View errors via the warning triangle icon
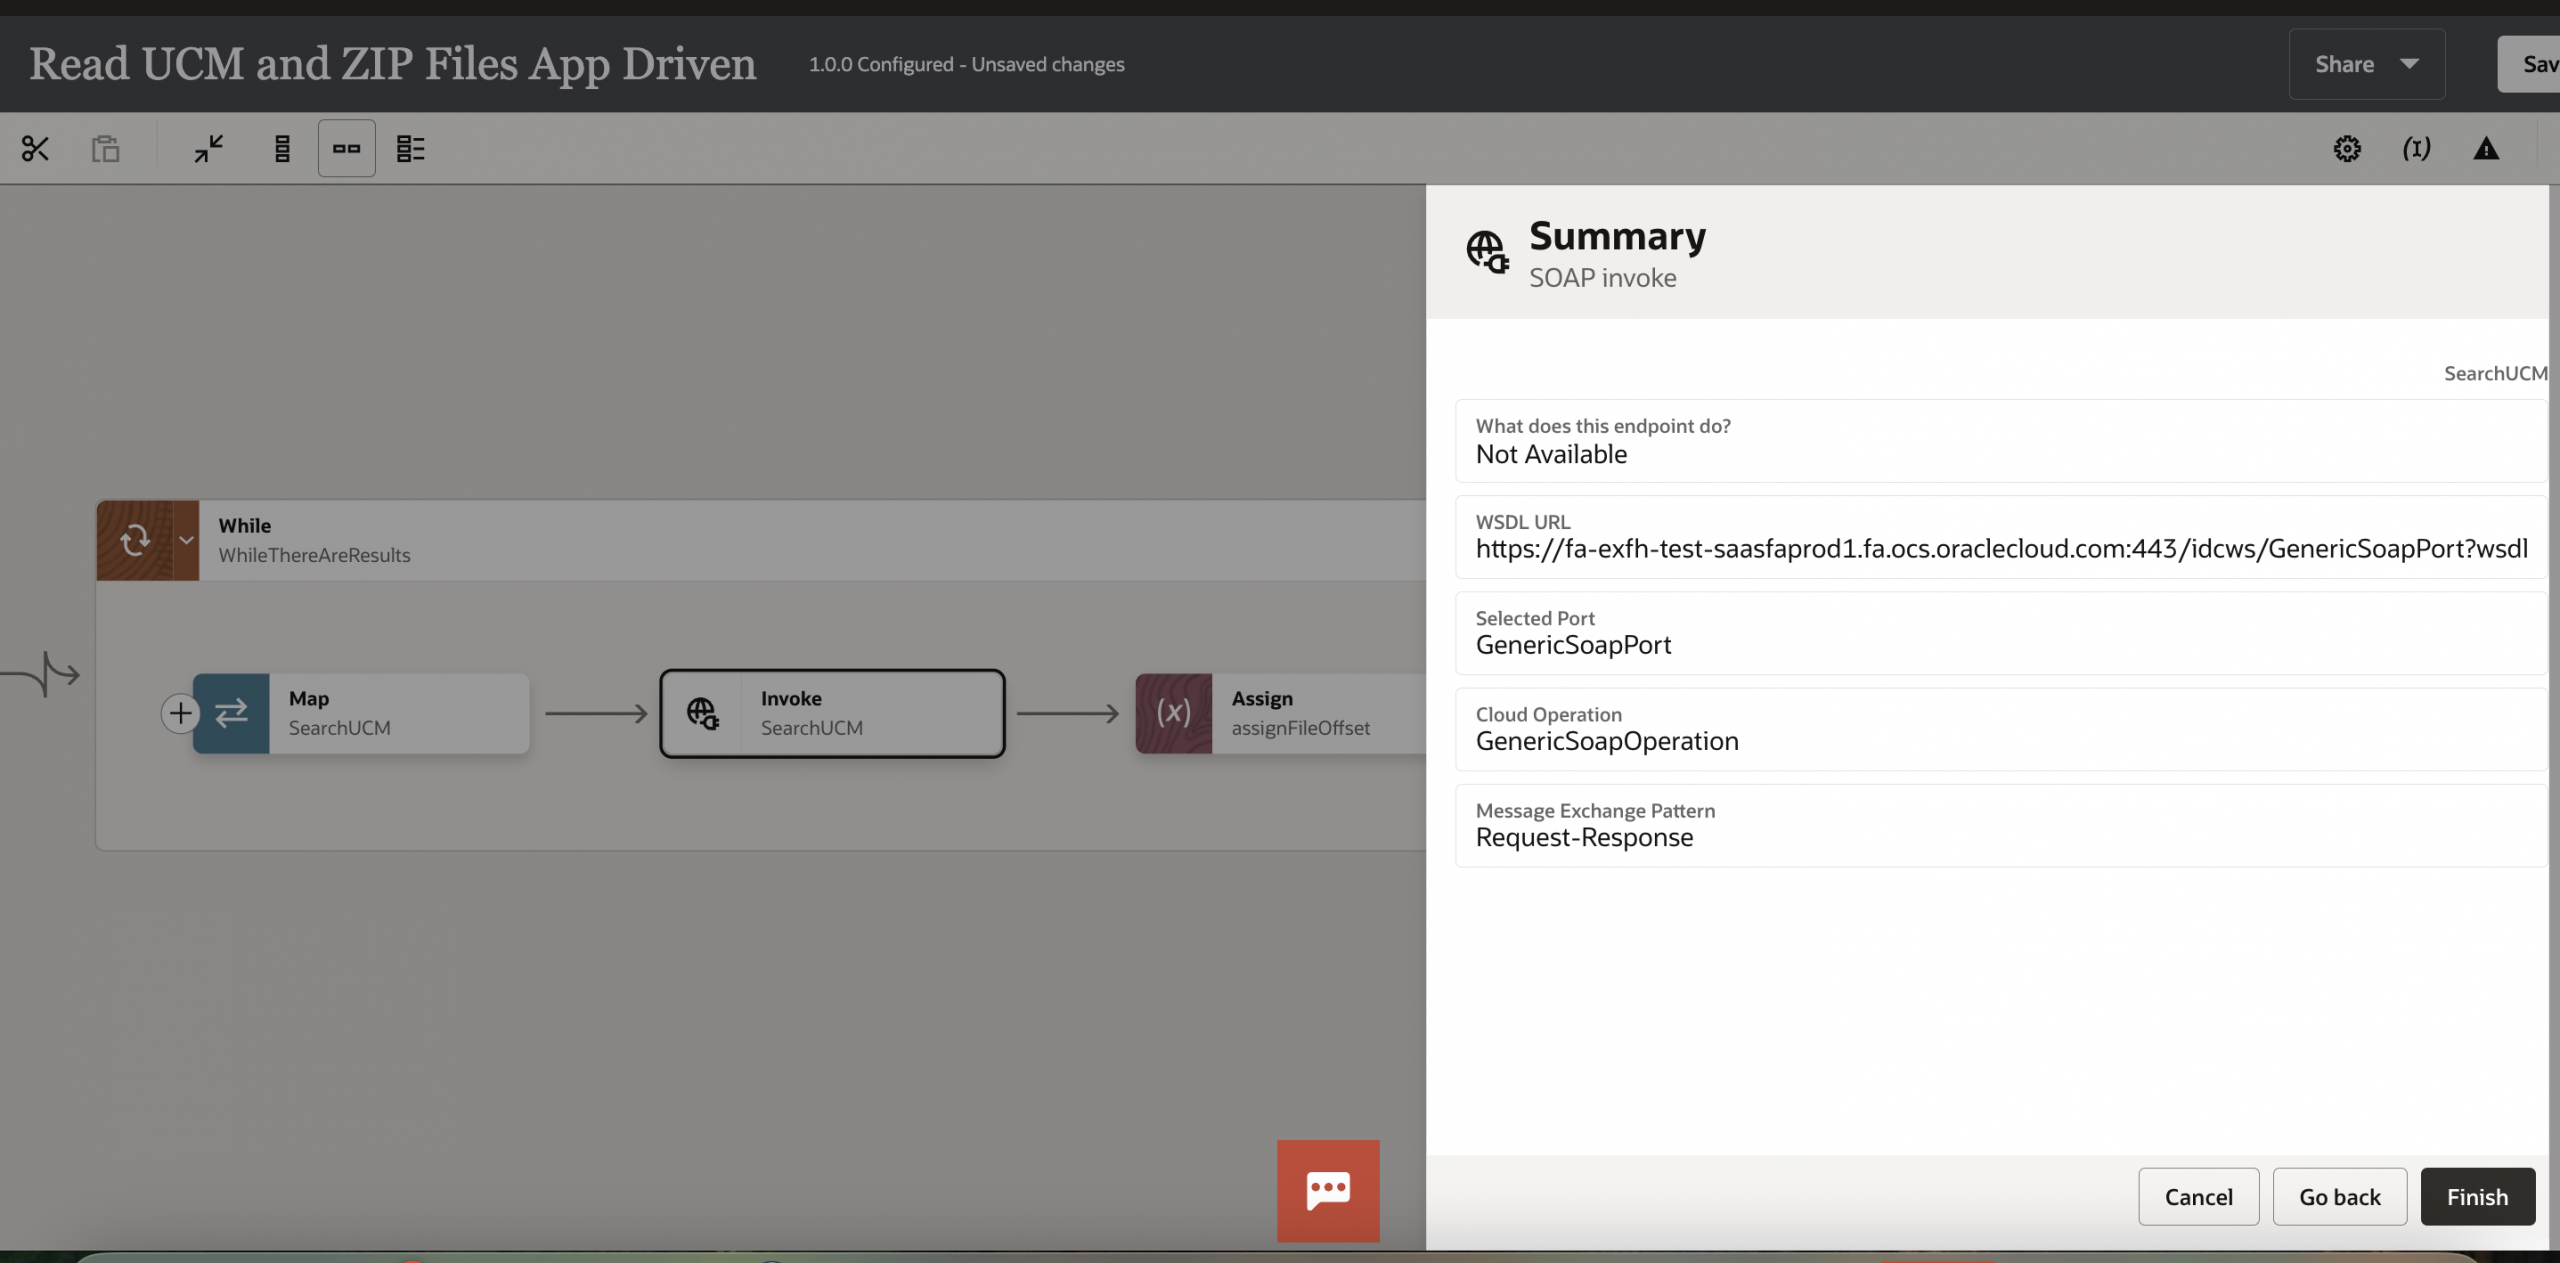 pos(2487,148)
